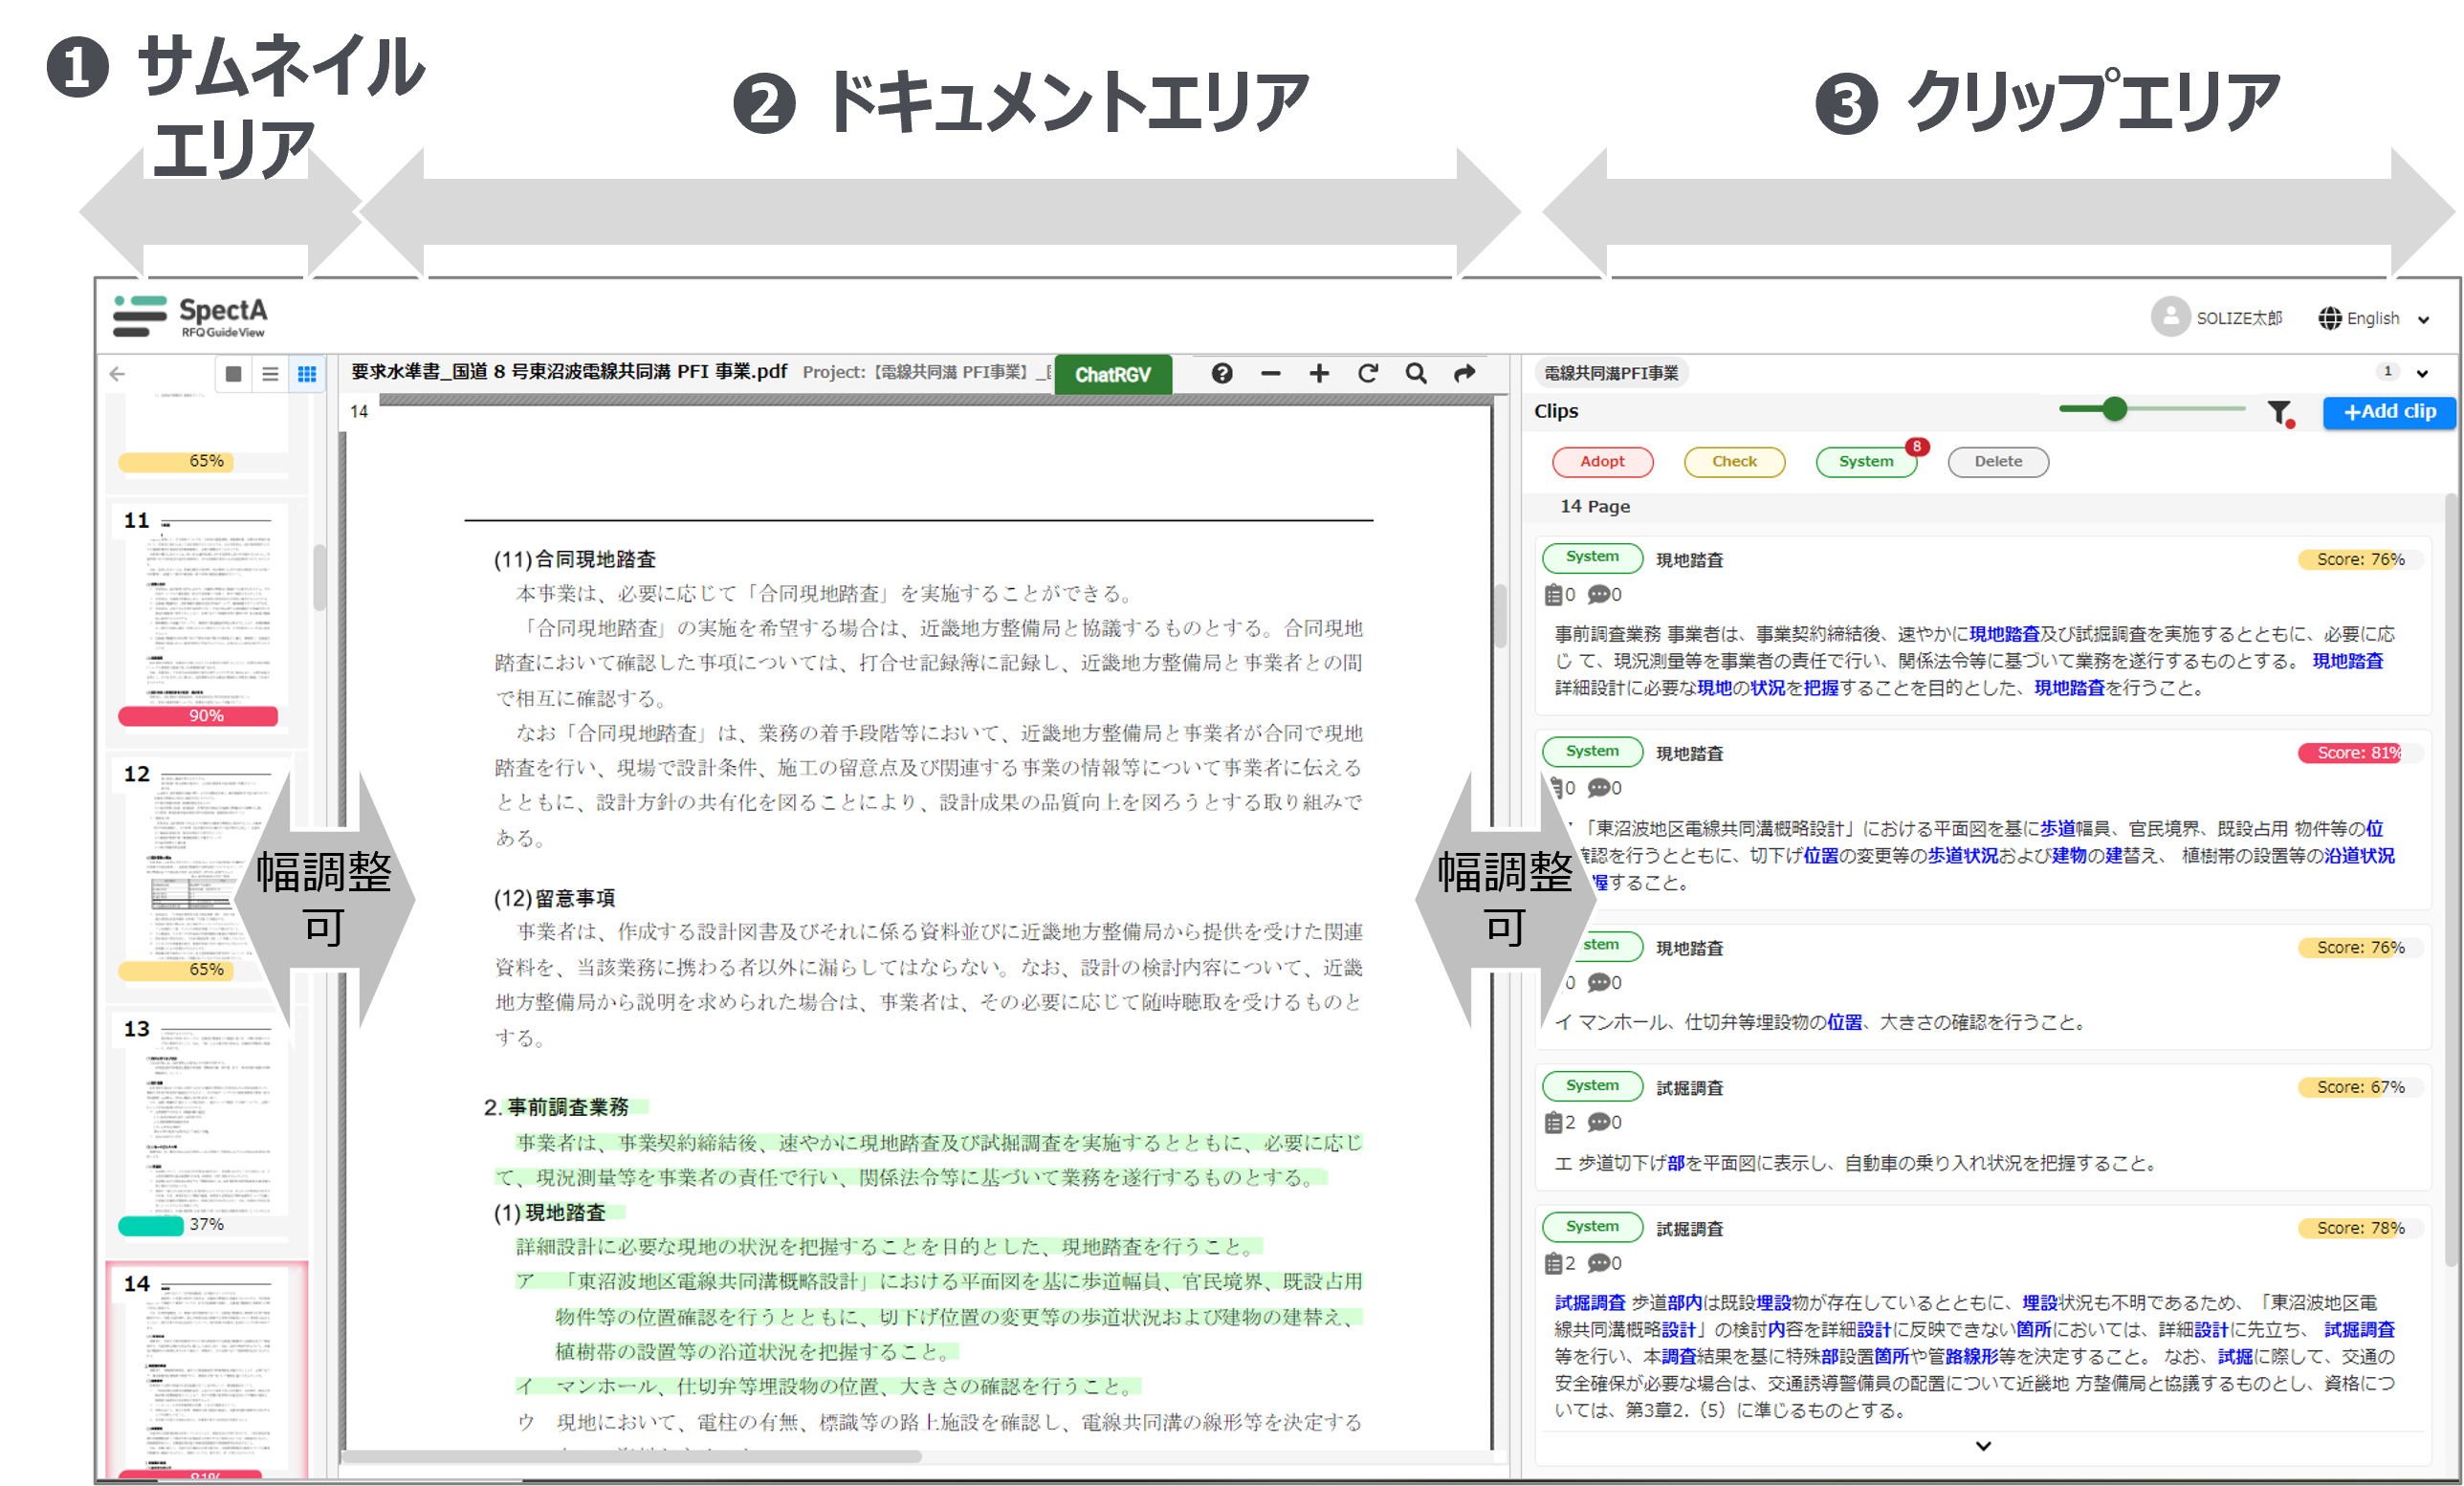Adjust the Clips score threshold slider
Image resolution: width=2464 pixels, height=1486 pixels.
coord(2114,409)
